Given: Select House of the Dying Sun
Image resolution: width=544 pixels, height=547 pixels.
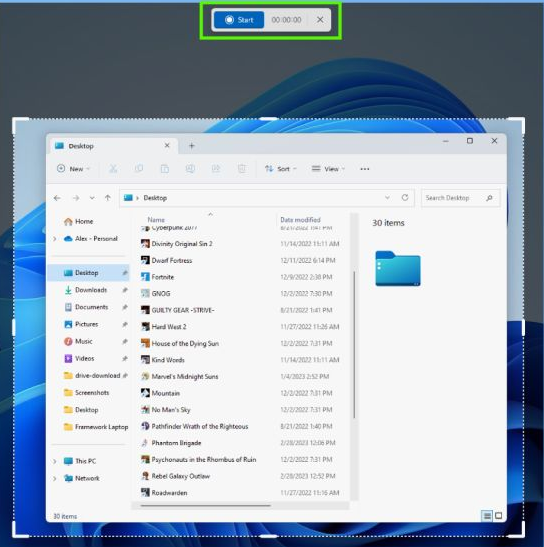Looking at the screenshot, I should (180, 344).
